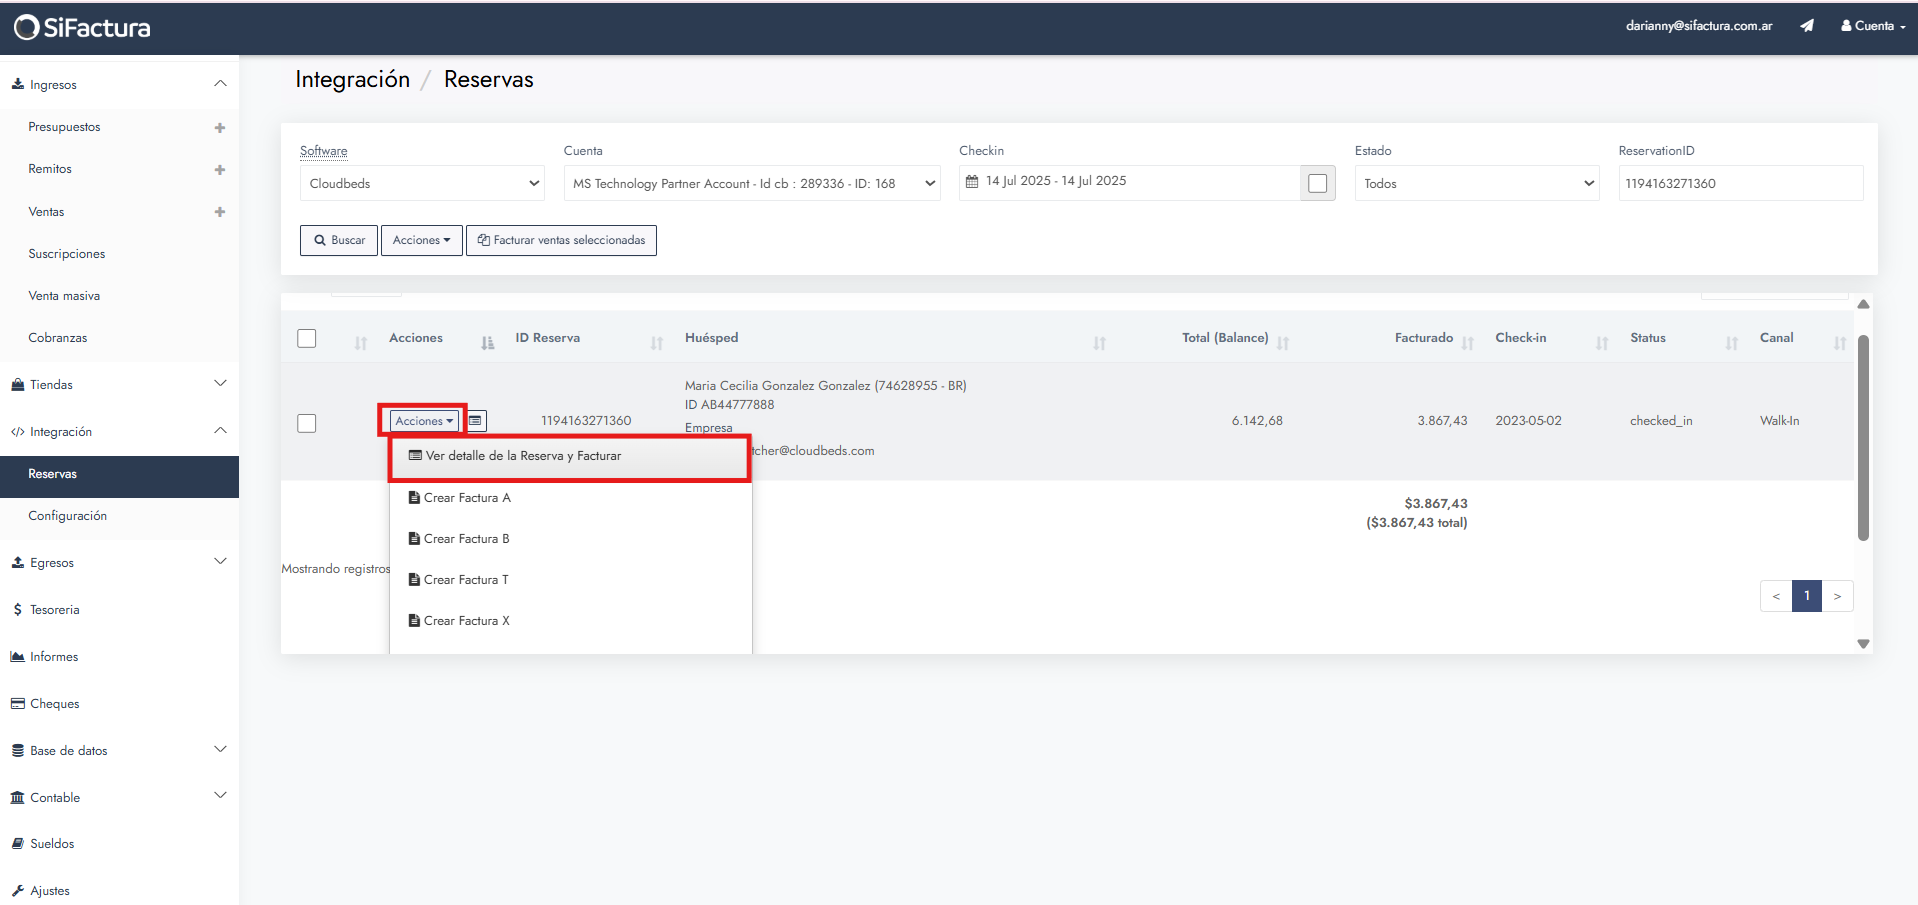This screenshot has height=905, width=1918.
Task: Click the Sueldos book icon
Action: click(18, 844)
